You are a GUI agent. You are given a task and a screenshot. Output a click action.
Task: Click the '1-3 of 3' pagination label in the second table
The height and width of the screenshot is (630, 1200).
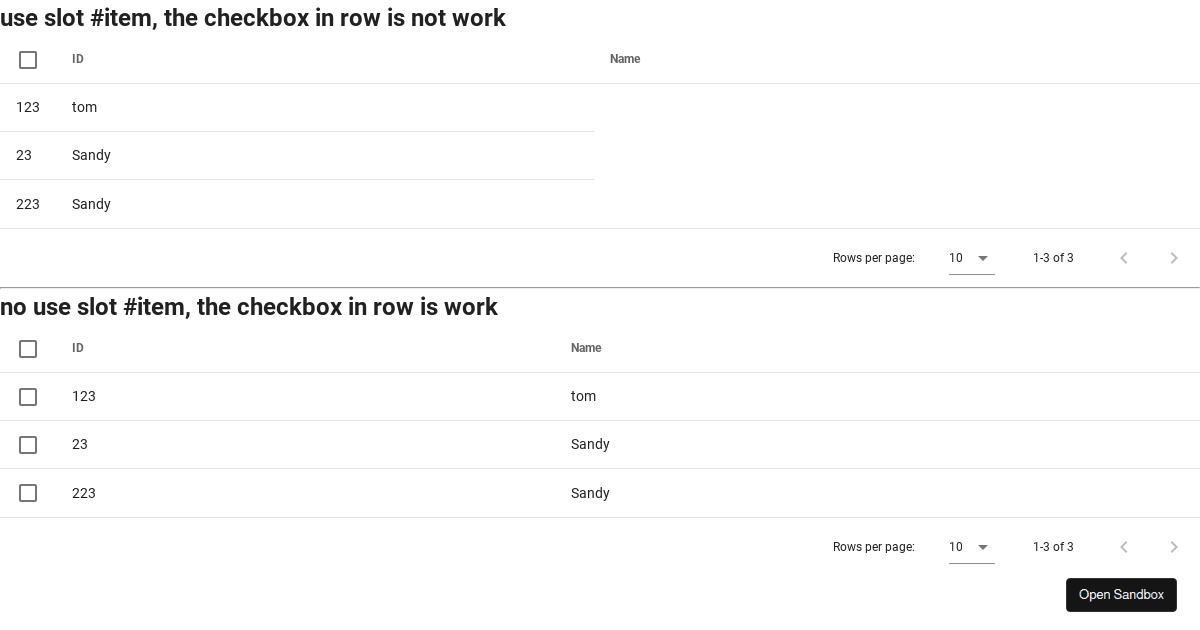click(1053, 547)
